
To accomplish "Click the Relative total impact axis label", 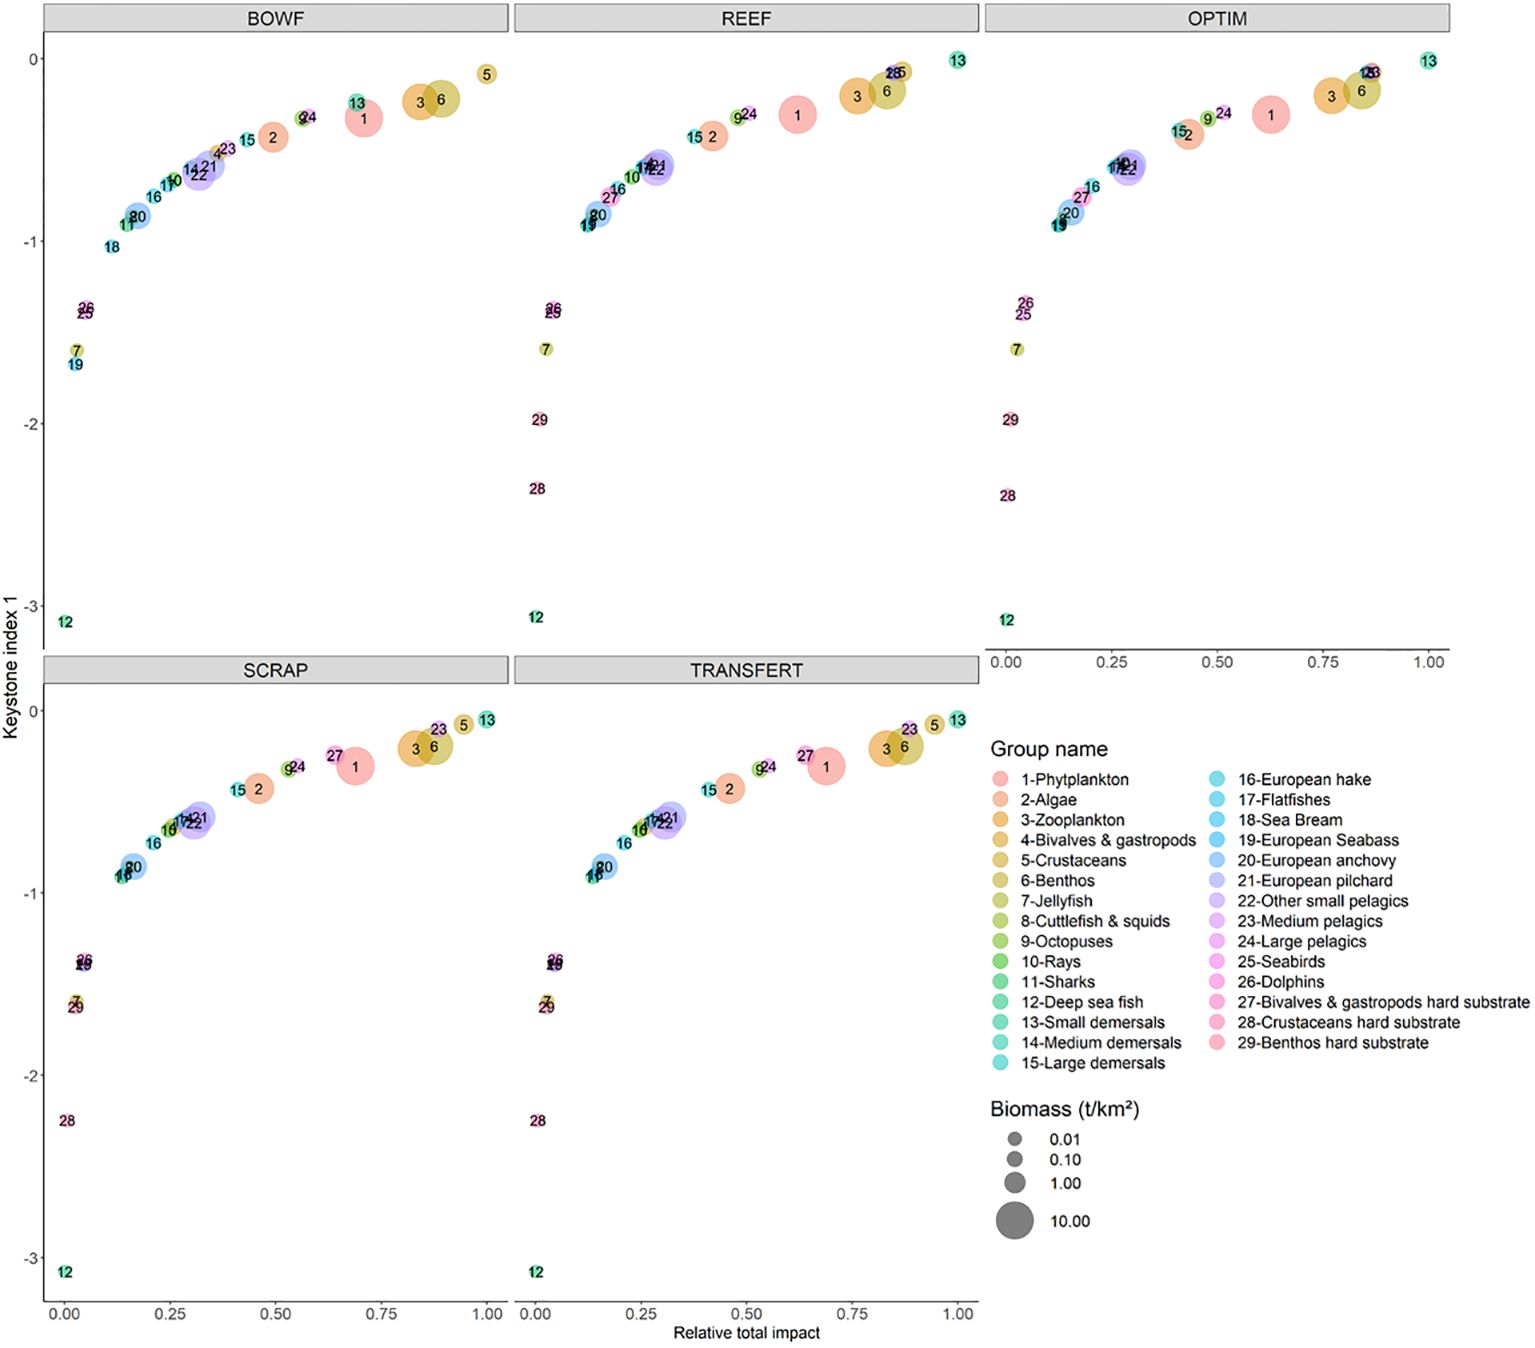I will [x=746, y=1333].
